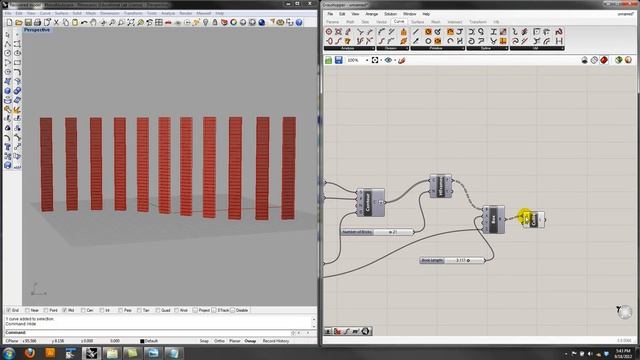Screen dimensions: 640x360
Task: Switch to the Params tab in Grasshopper
Action: [332, 22]
